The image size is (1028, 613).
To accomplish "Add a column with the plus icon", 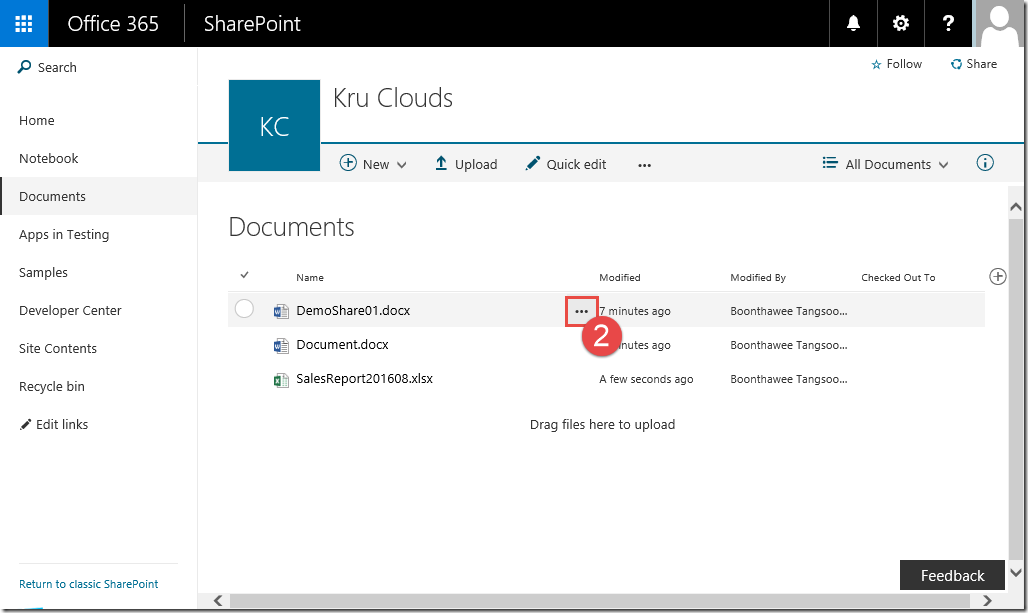I will click(x=998, y=277).
